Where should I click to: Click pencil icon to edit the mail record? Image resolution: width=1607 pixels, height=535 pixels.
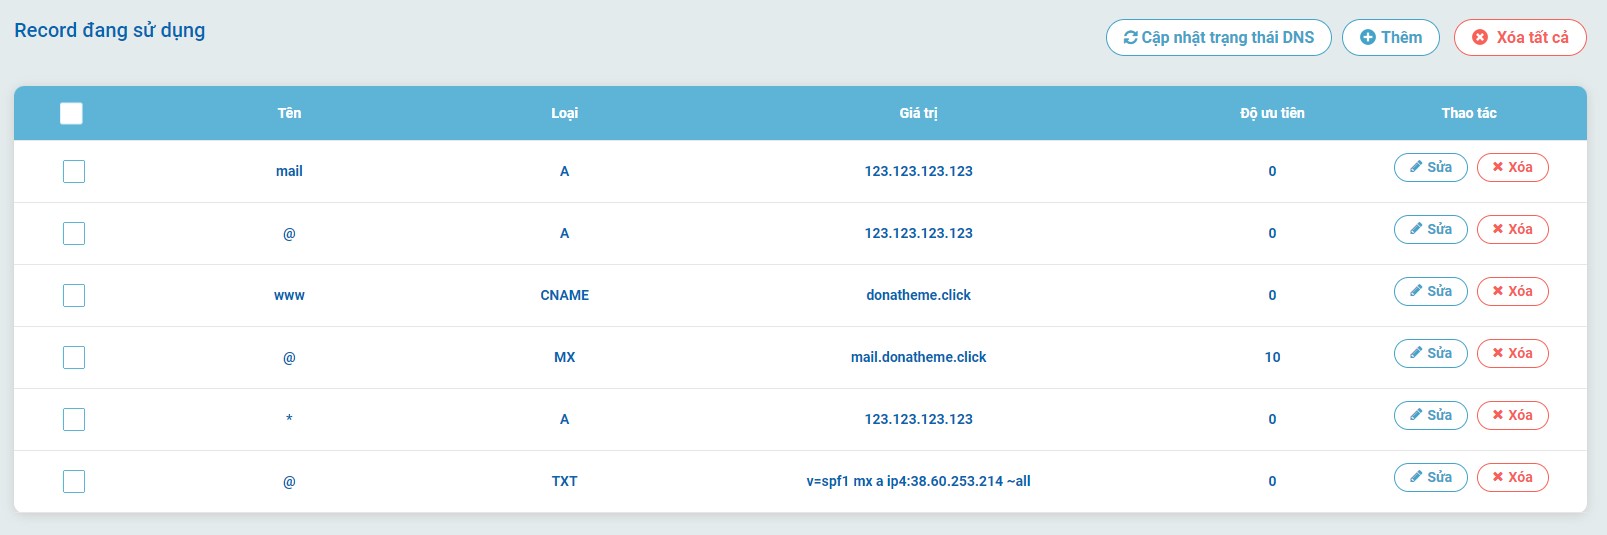[x=1416, y=167]
